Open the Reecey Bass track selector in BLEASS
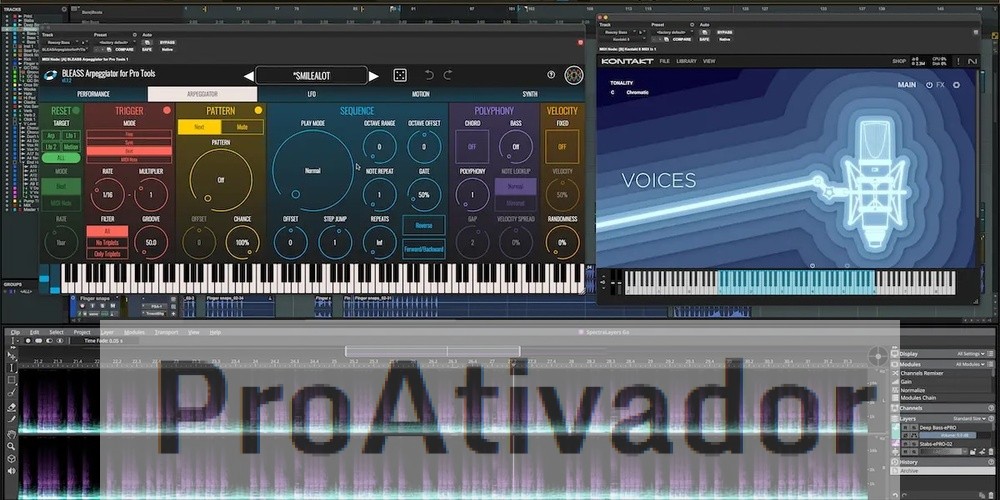The height and width of the screenshot is (500, 1000). [59, 42]
